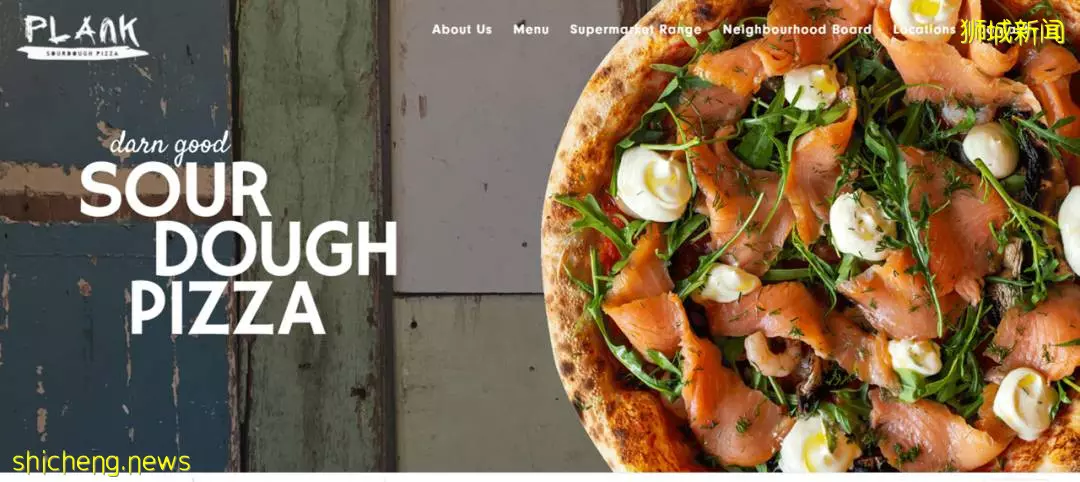The width and height of the screenshot is (1080, 482).
Task: Open the Neighbourhood Board page
Action: pyautogui.click(x=797, y=30)
